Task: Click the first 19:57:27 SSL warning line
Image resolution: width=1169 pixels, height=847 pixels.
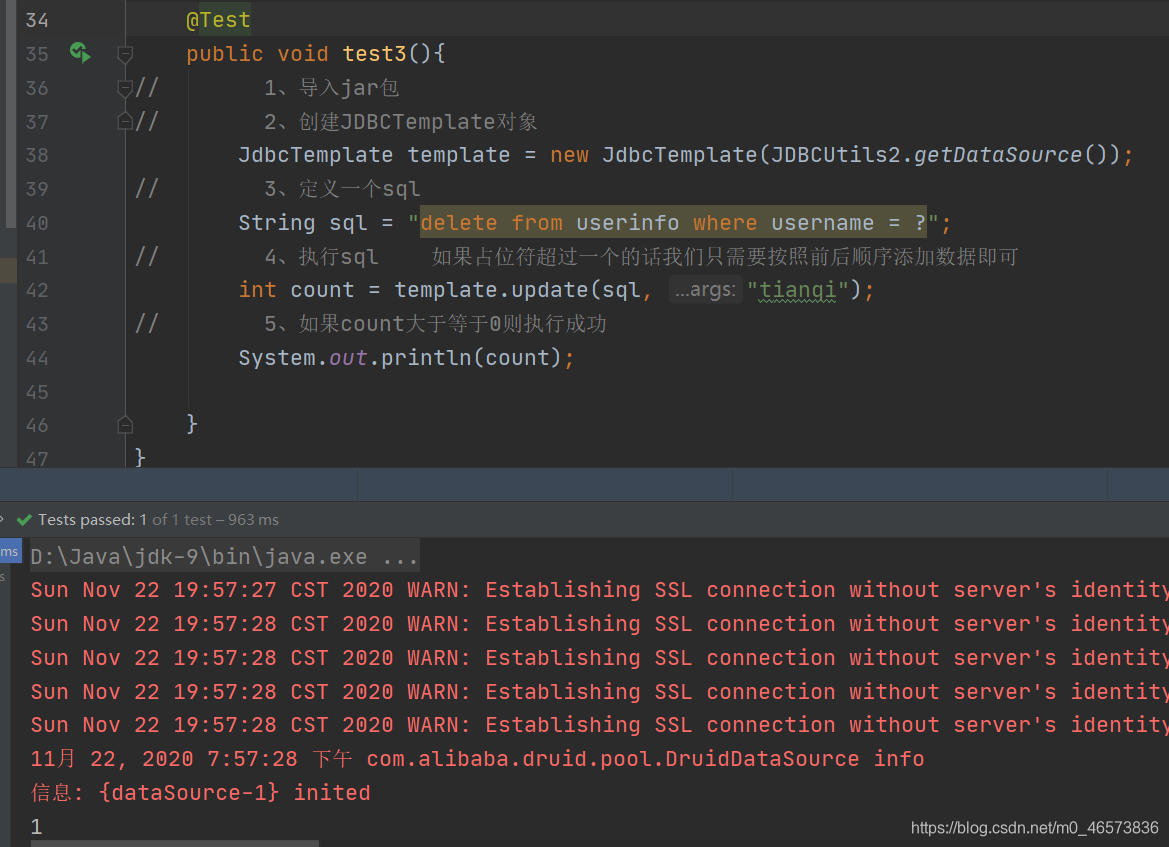Action: (x=599, y=591)
